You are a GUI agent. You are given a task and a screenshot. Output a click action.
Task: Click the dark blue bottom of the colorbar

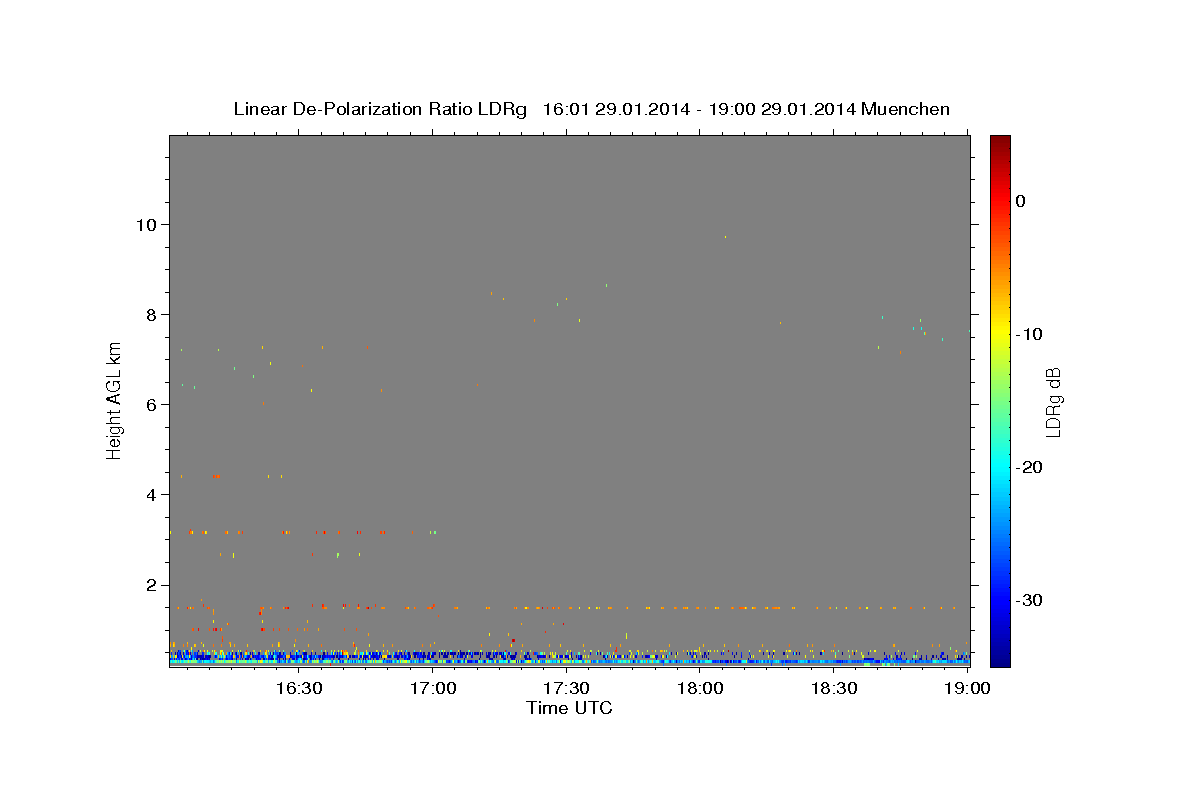coord(1000,655)
